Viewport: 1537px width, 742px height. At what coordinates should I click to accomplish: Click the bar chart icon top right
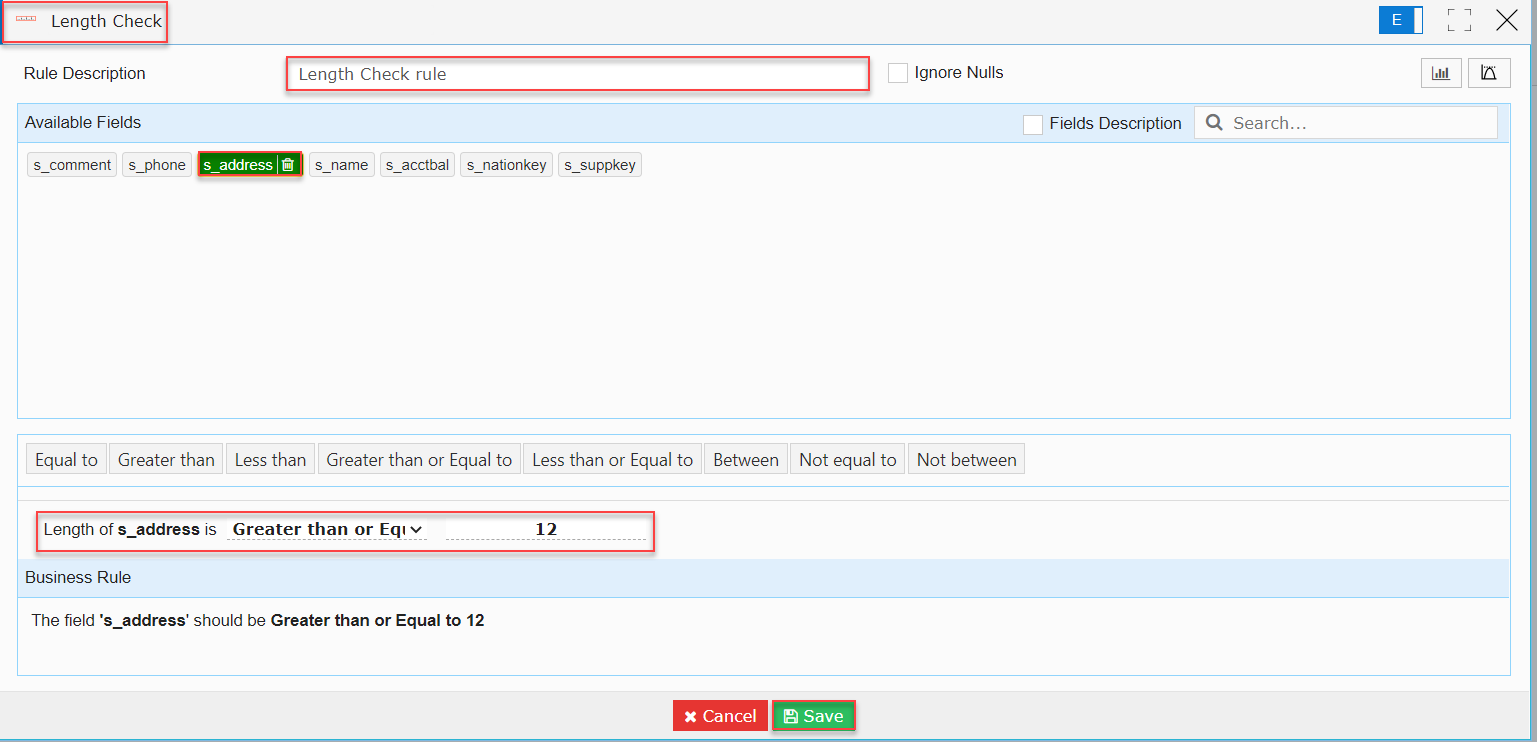[1440, 74]
